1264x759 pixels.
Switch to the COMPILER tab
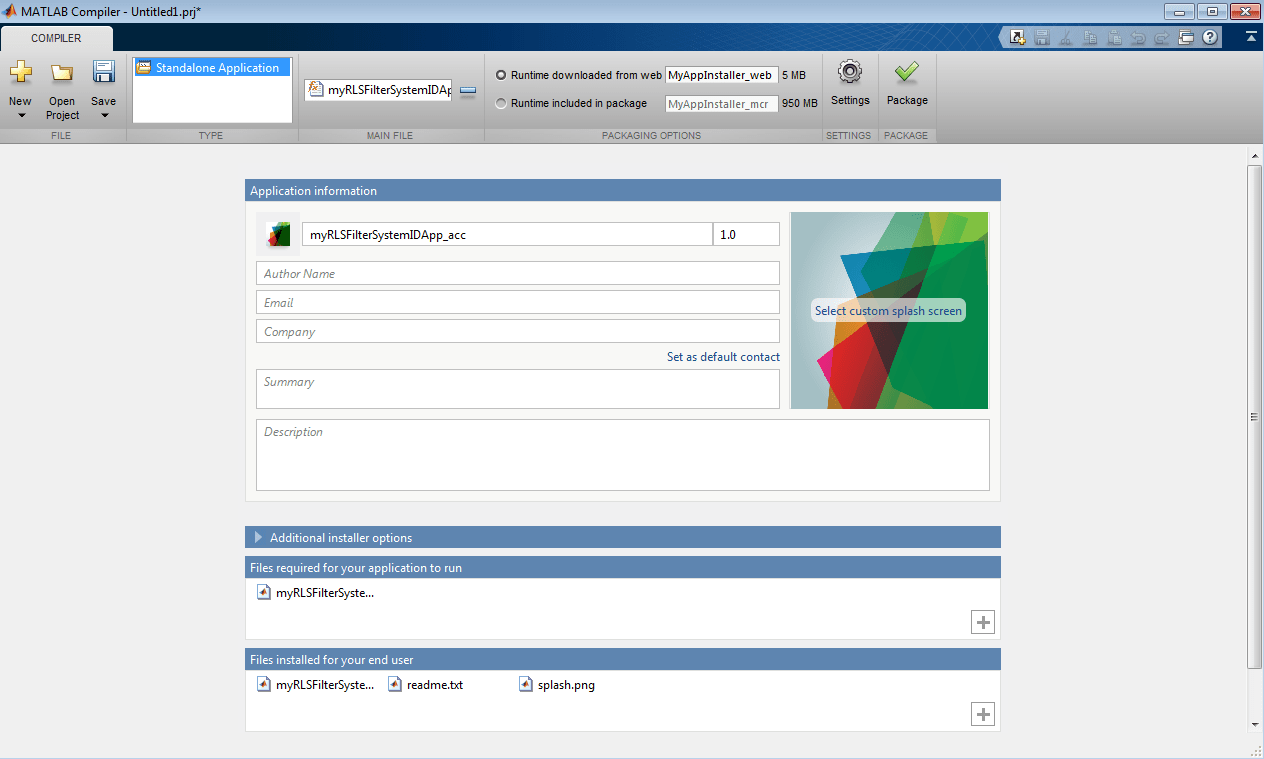tap(56, 38)
